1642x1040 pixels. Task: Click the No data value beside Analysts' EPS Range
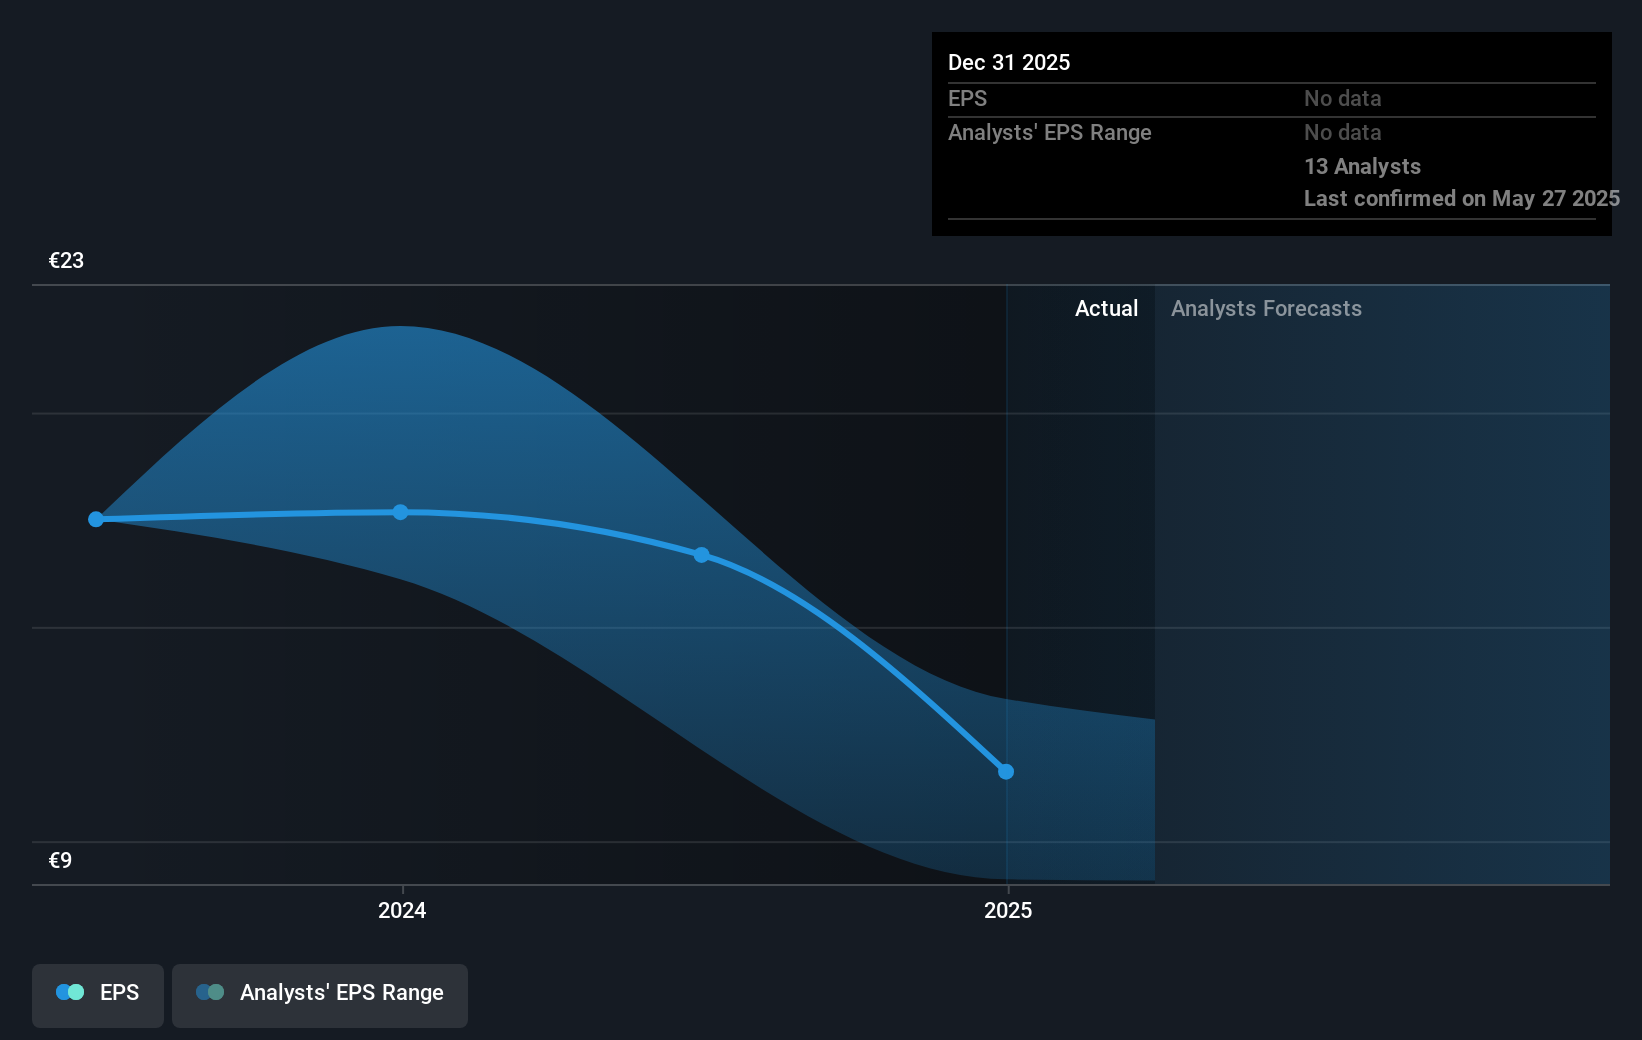(1342, 132)
